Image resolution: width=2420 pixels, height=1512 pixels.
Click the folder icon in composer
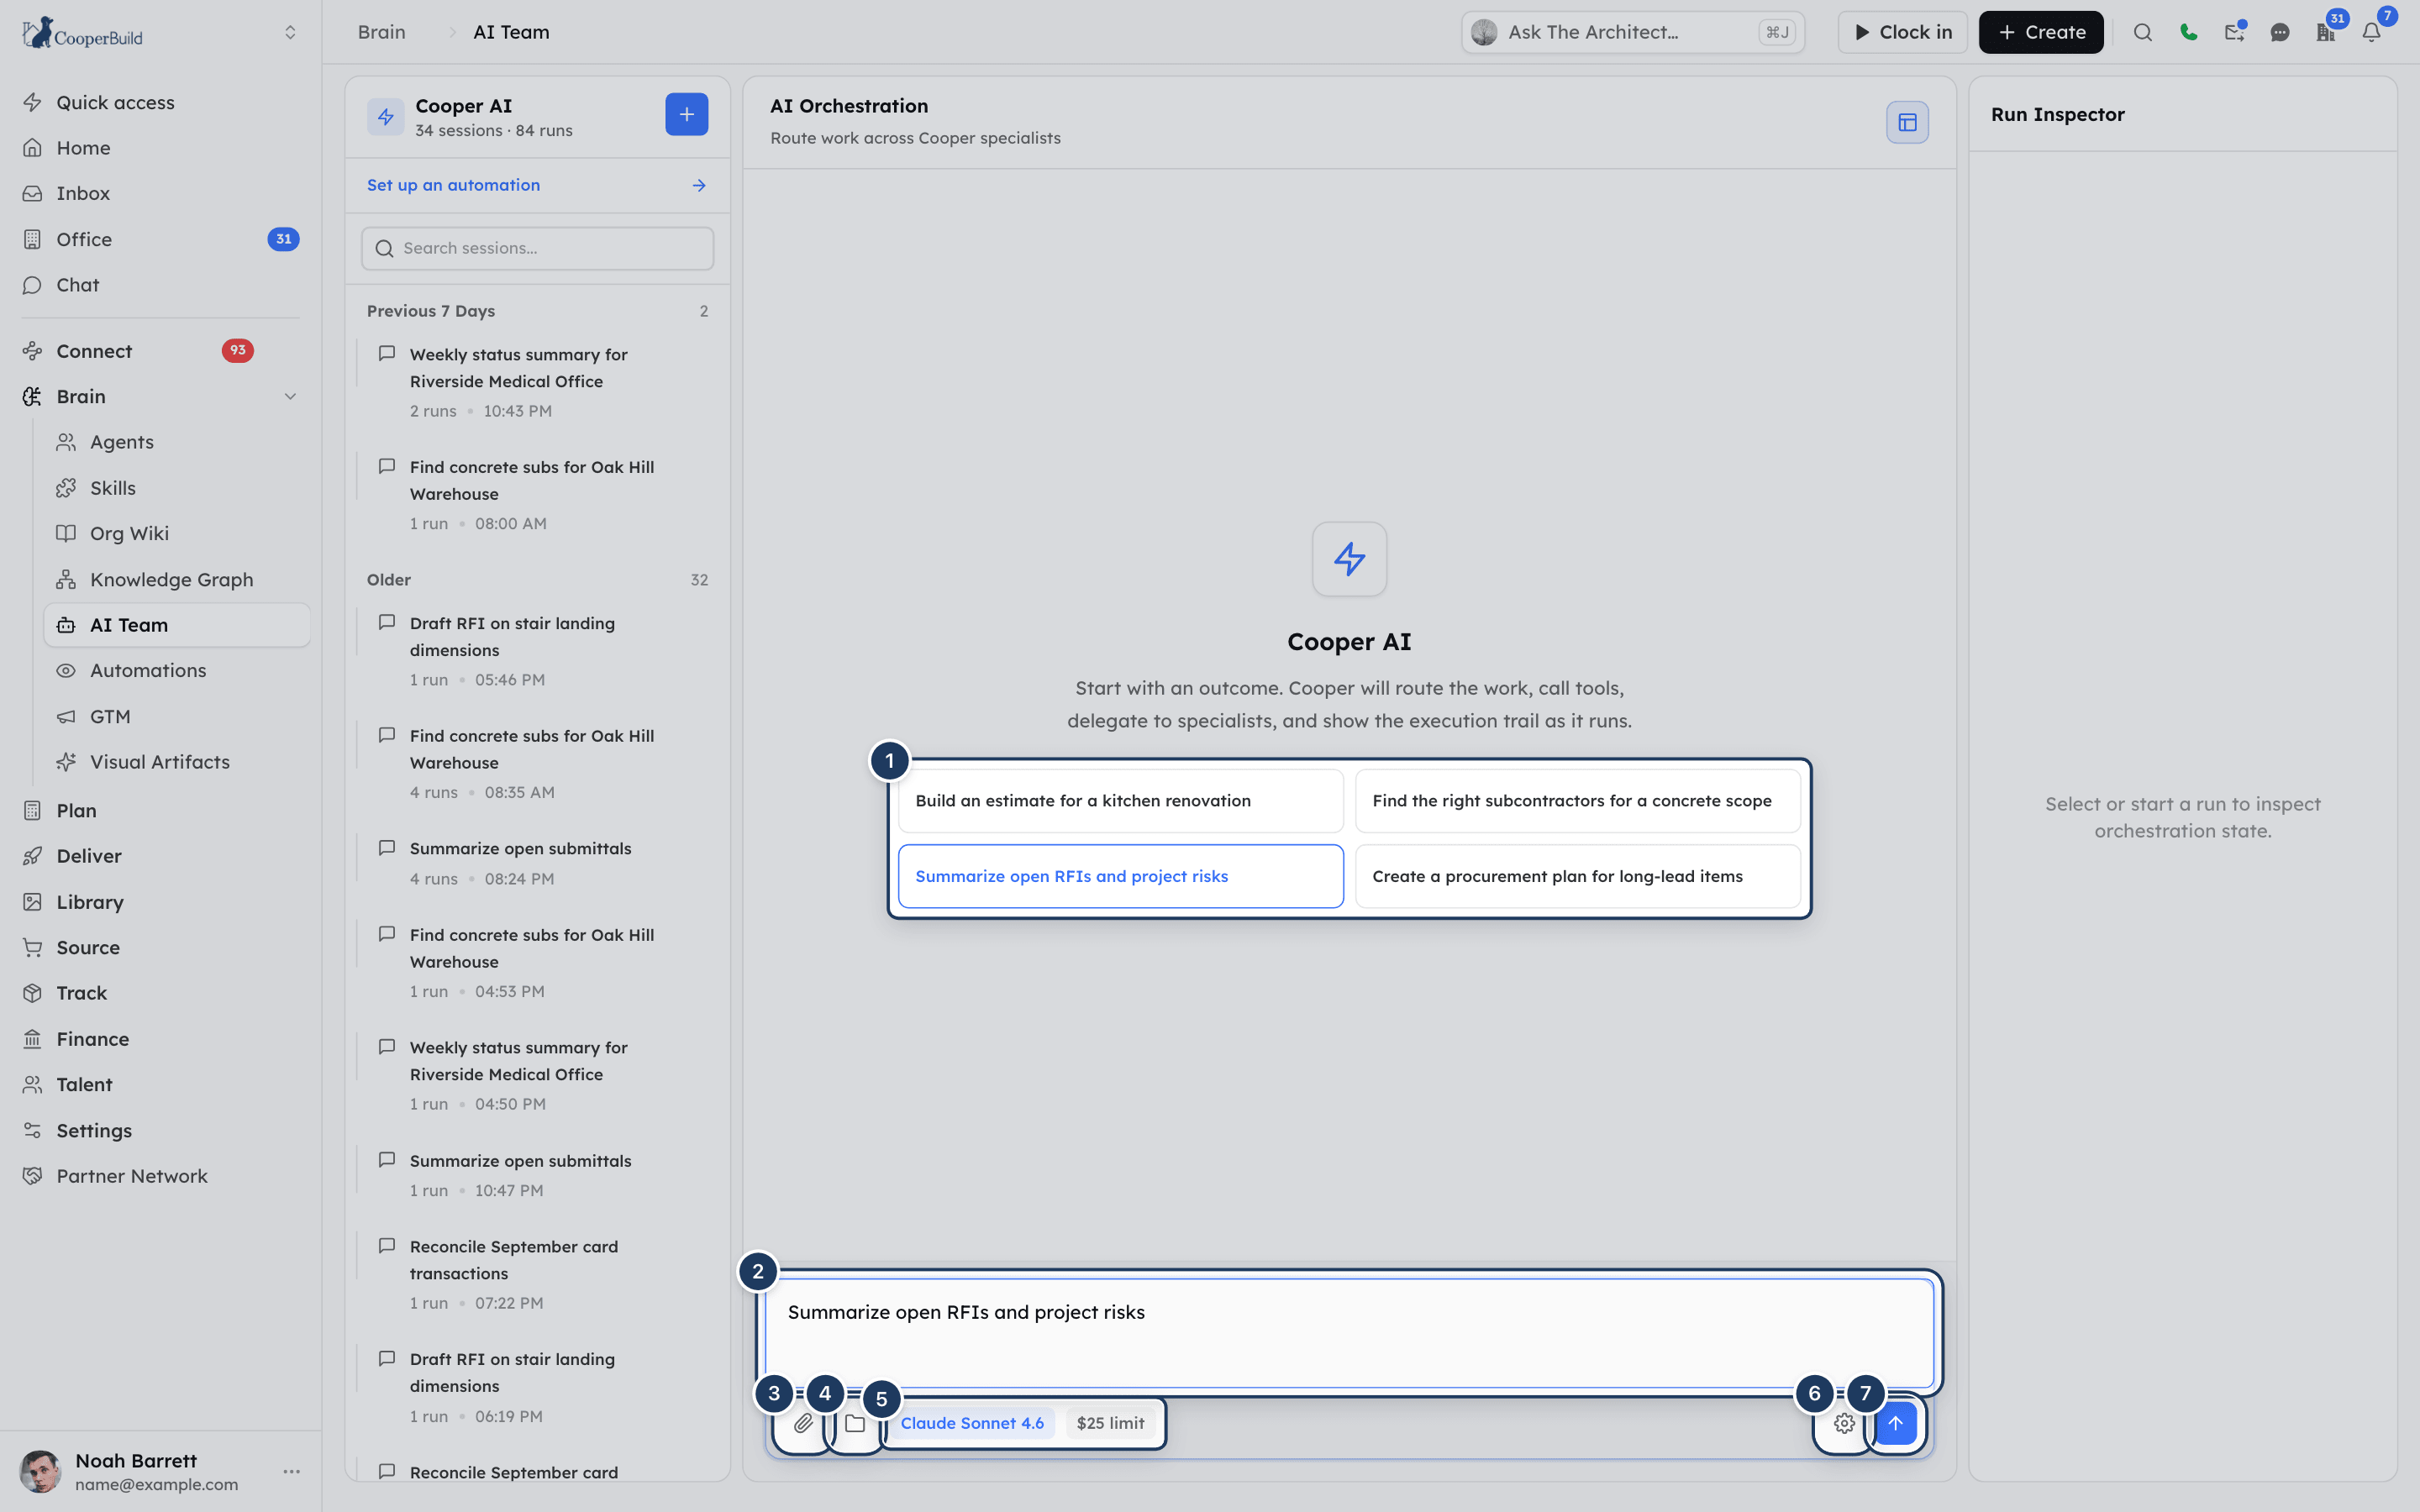pyautogui.click(x=855, y=1423)
